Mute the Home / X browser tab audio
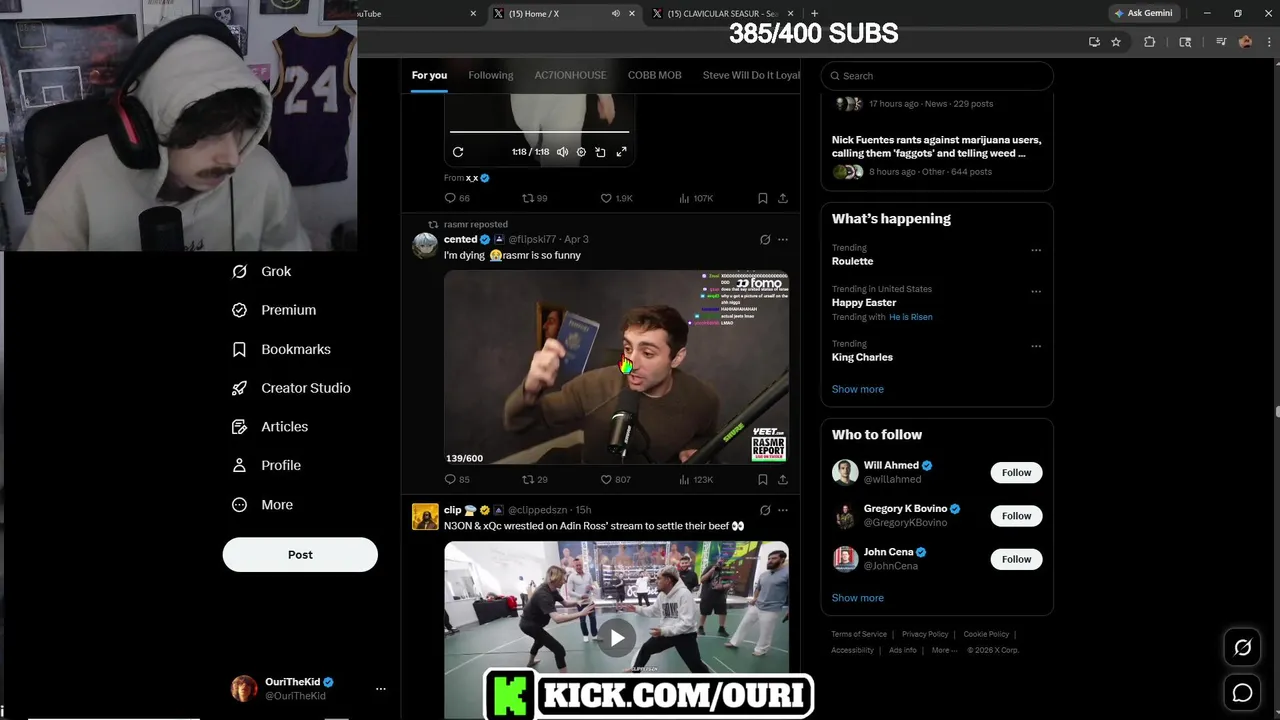Screen dimensions: 1280x720 (615, 13)
